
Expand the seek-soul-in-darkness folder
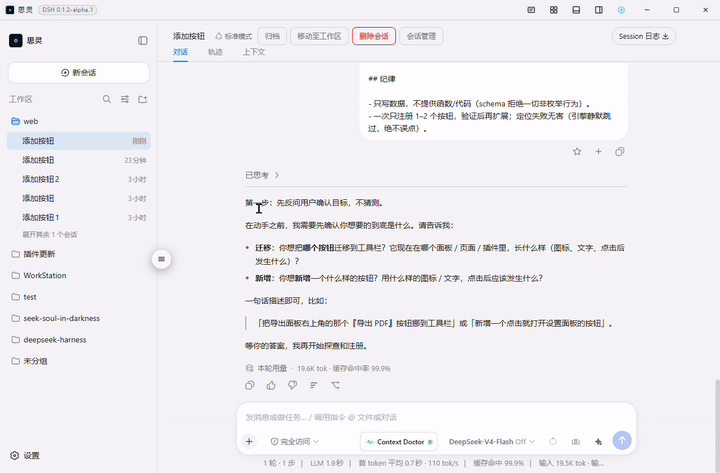[79, 318]
